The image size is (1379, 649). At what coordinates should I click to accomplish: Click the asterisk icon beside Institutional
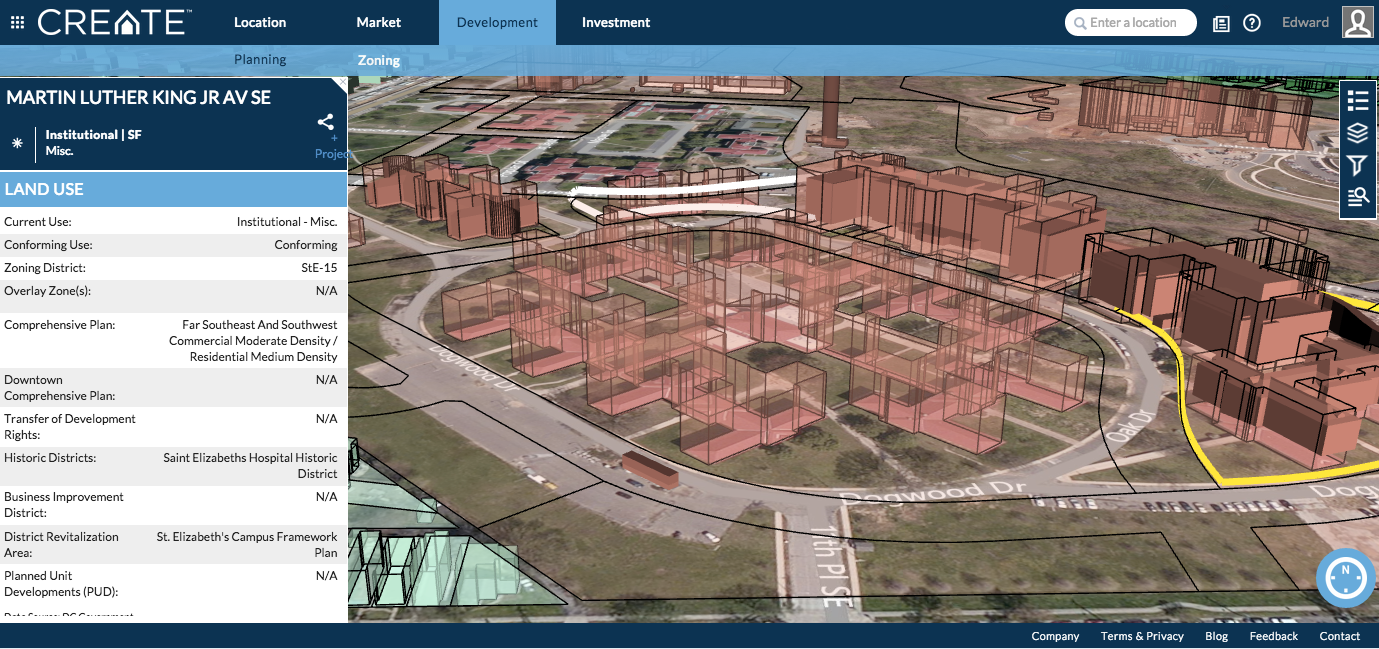coord(17,143)
